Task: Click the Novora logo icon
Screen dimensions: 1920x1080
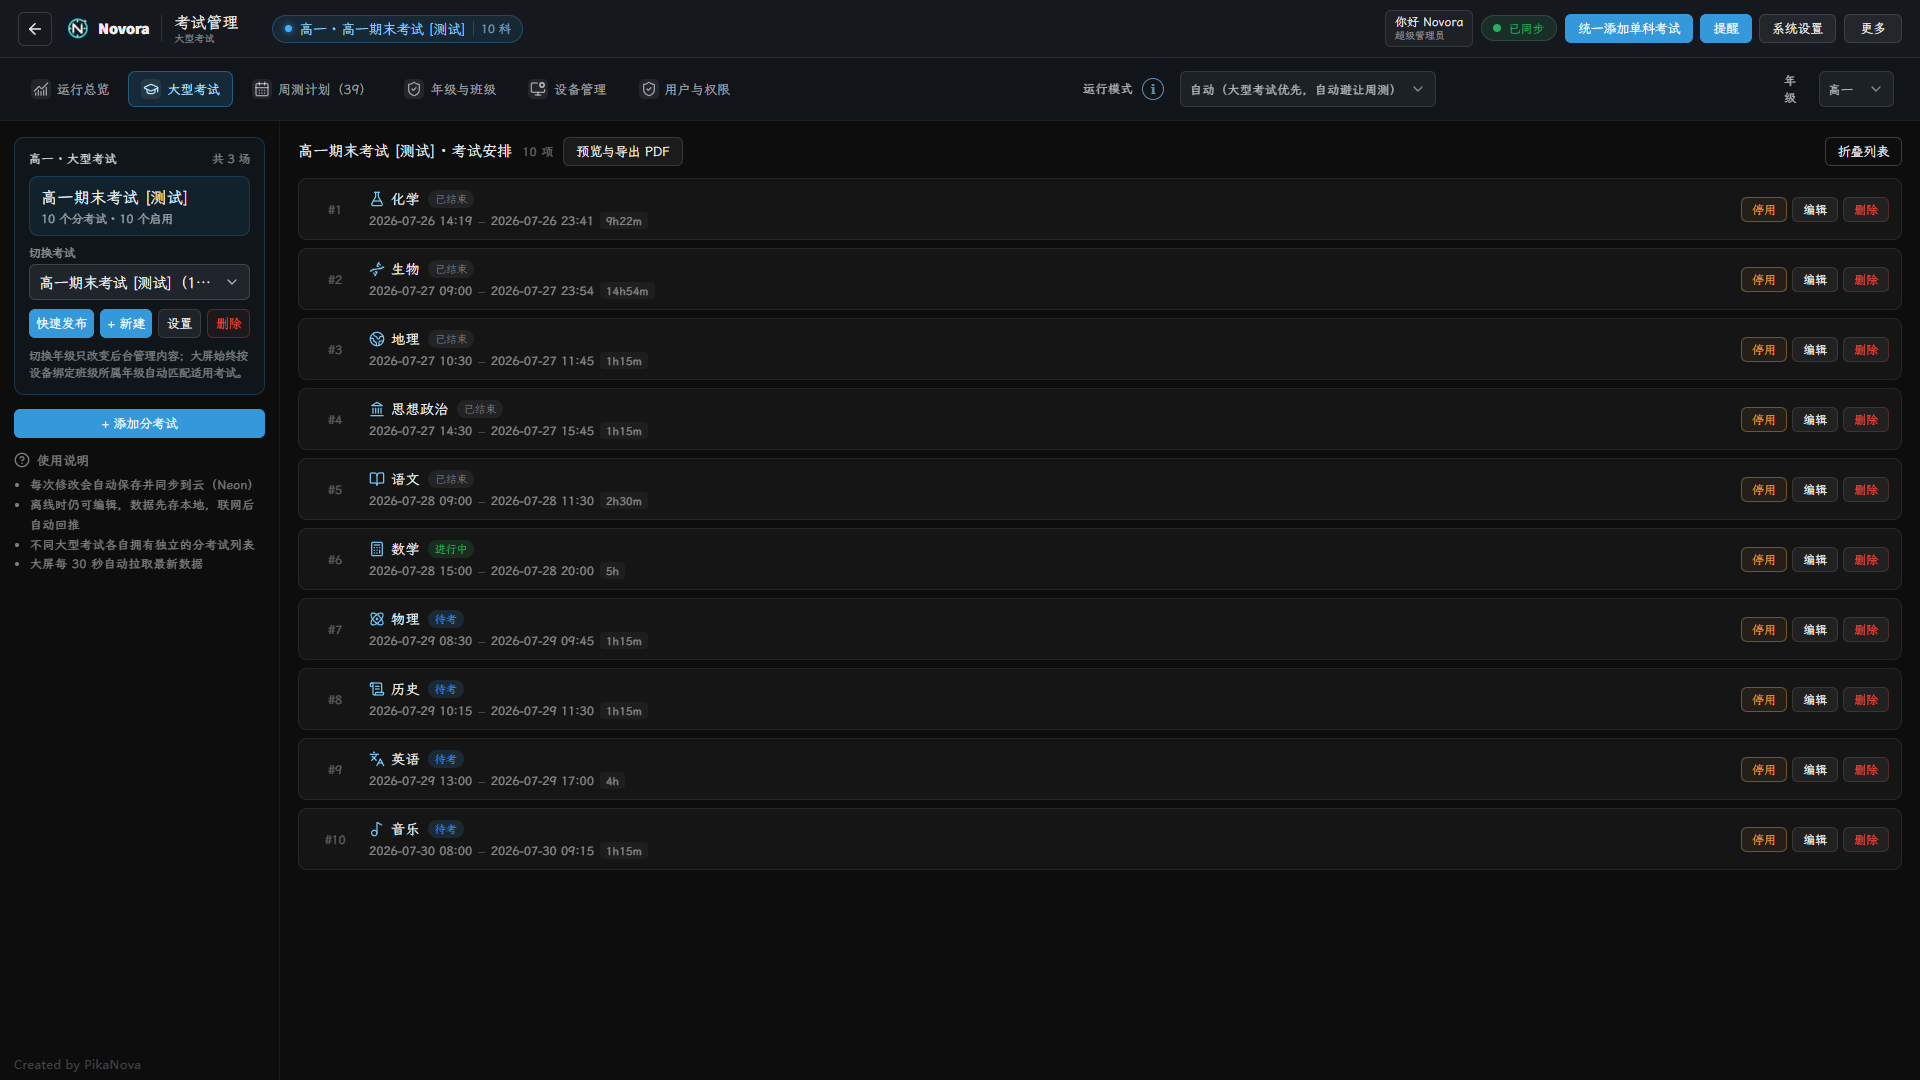Action: coord(78,29)
